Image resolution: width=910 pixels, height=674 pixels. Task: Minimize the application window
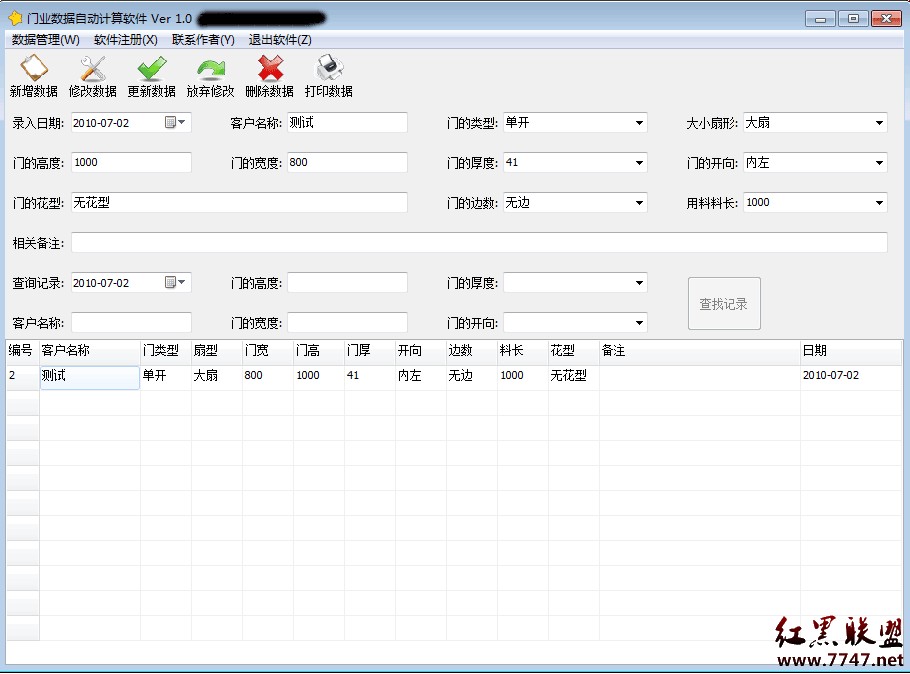(x=820, y=19)
